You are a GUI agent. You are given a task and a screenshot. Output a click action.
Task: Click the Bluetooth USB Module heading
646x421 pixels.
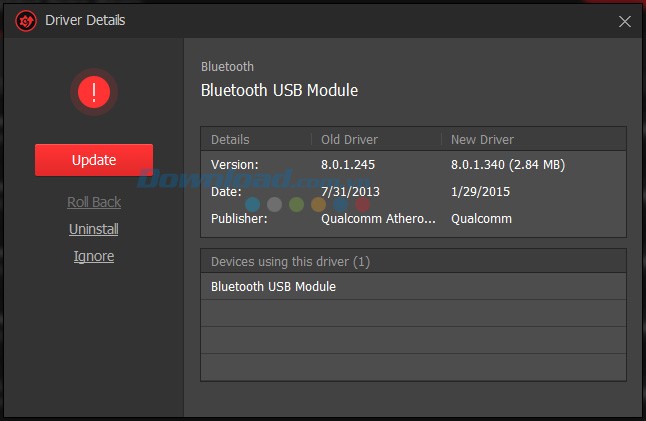(279, 90)
